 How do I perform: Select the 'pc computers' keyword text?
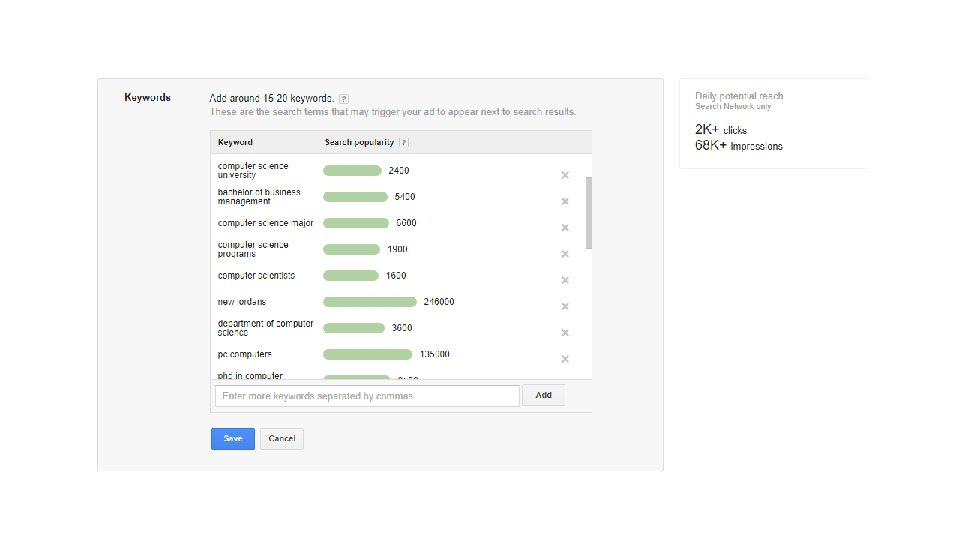(244, 354)
